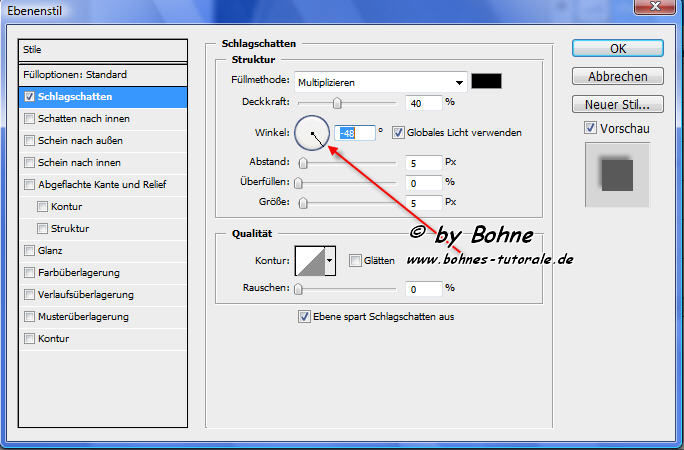Click the style preview thumbnail
The height and width of the screenshot is (450, 684).
[x=617, y=175]
